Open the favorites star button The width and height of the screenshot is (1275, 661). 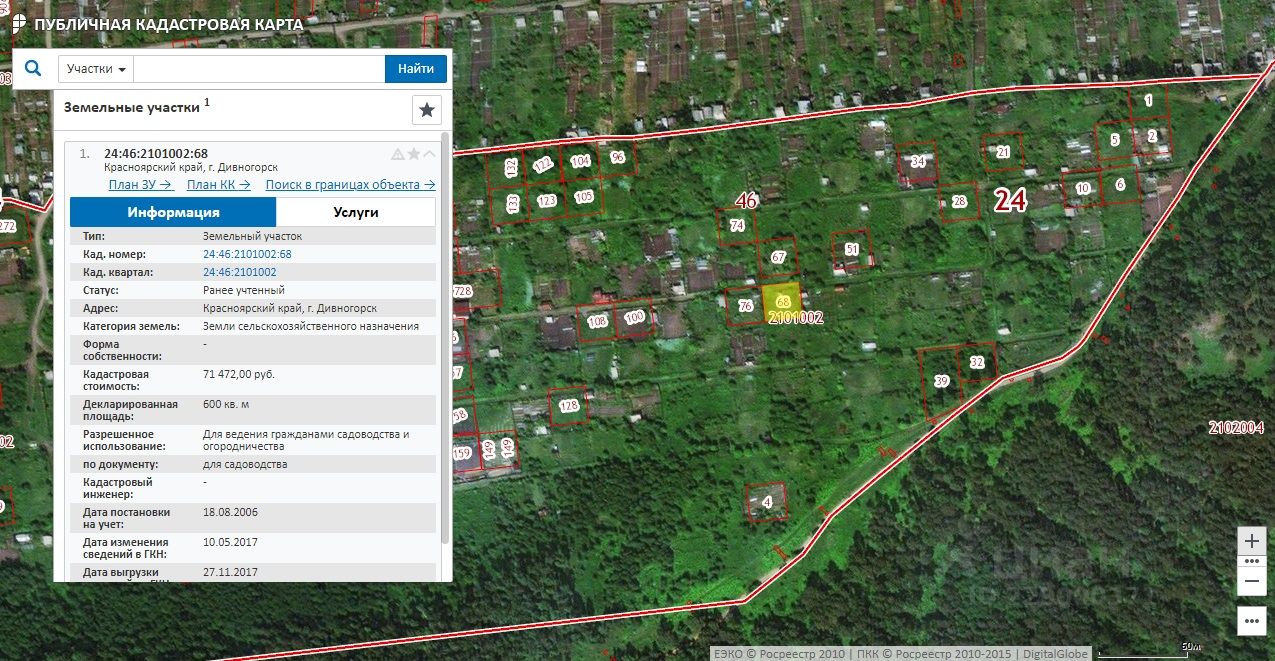click(427, 110)
